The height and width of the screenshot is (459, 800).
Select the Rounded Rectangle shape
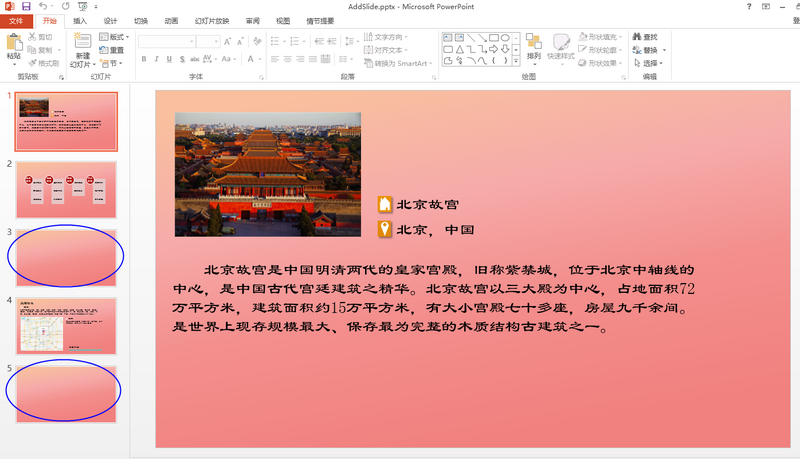(x=447, y=49)
